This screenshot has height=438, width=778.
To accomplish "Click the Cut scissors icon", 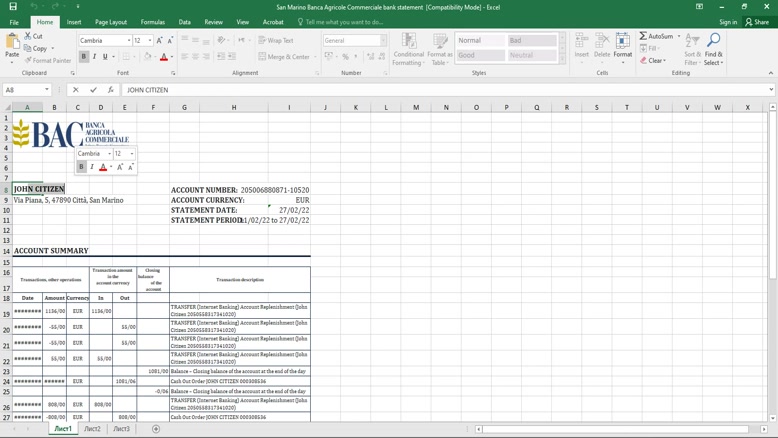I will tap(27, 36).
